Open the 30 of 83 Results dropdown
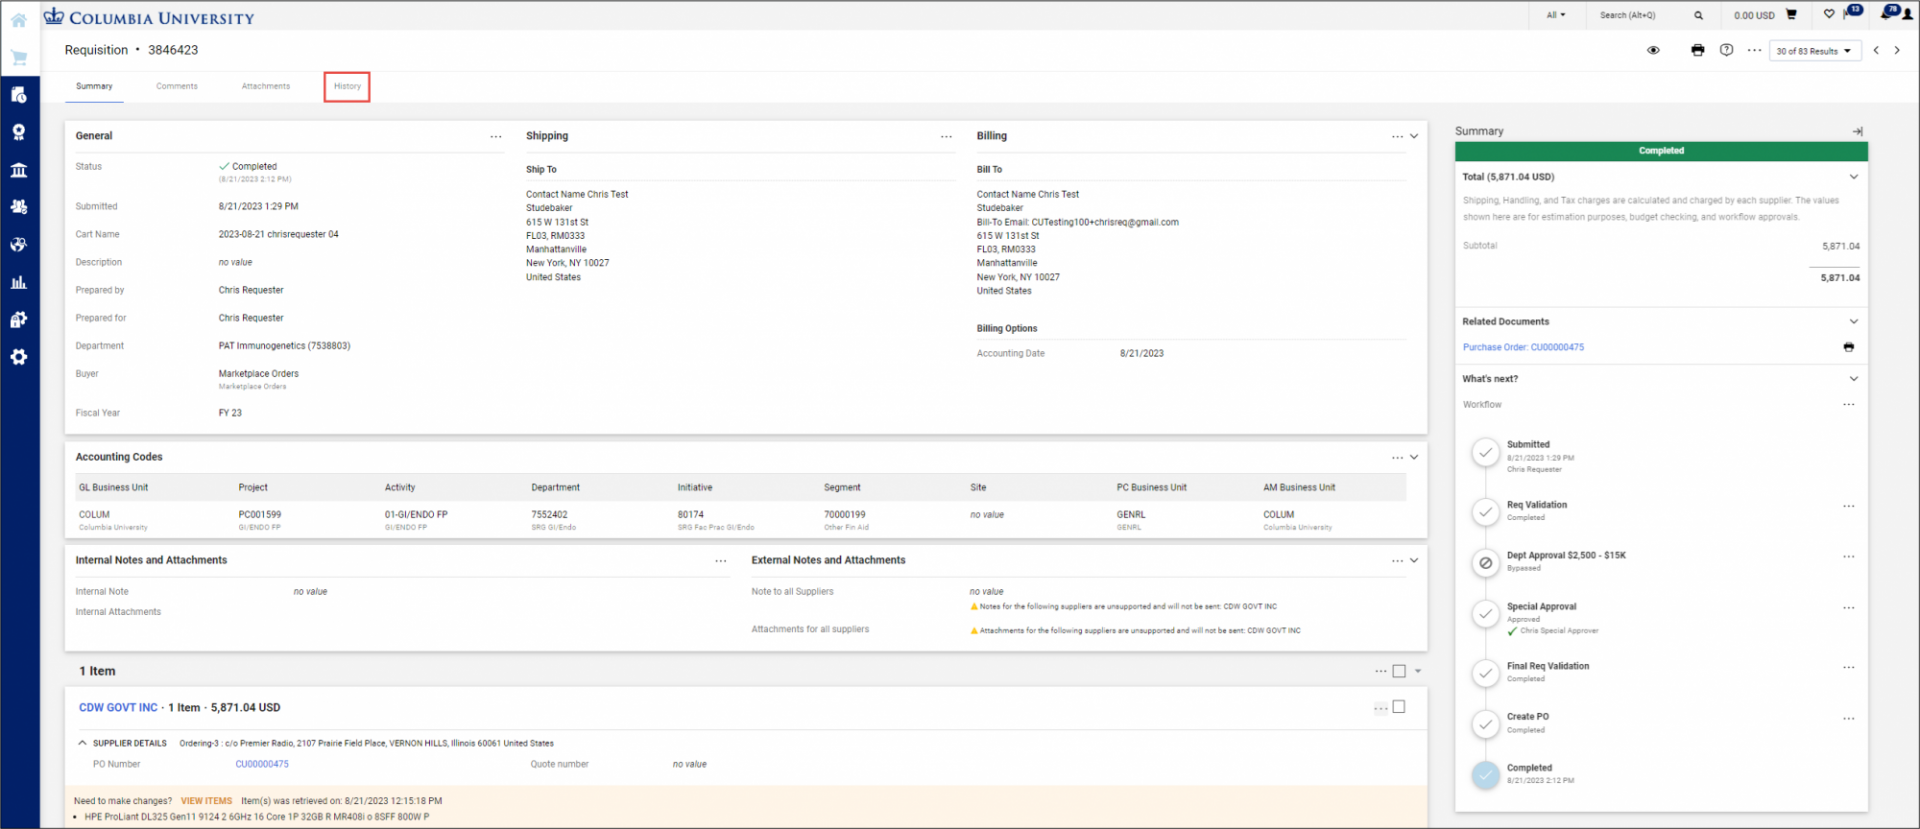Viewport: 1920px width, 829px height. tap(1815, 51)
